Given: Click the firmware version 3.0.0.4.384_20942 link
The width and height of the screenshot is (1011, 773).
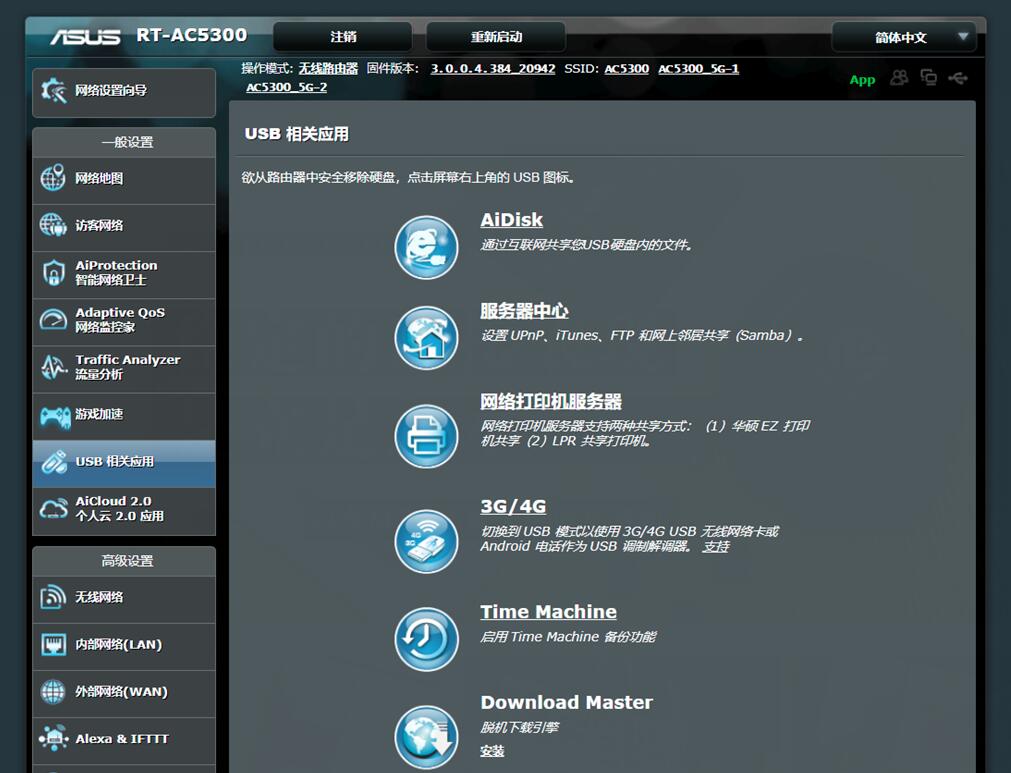Looking at the screenshot, I should click(x=492, y=70).
